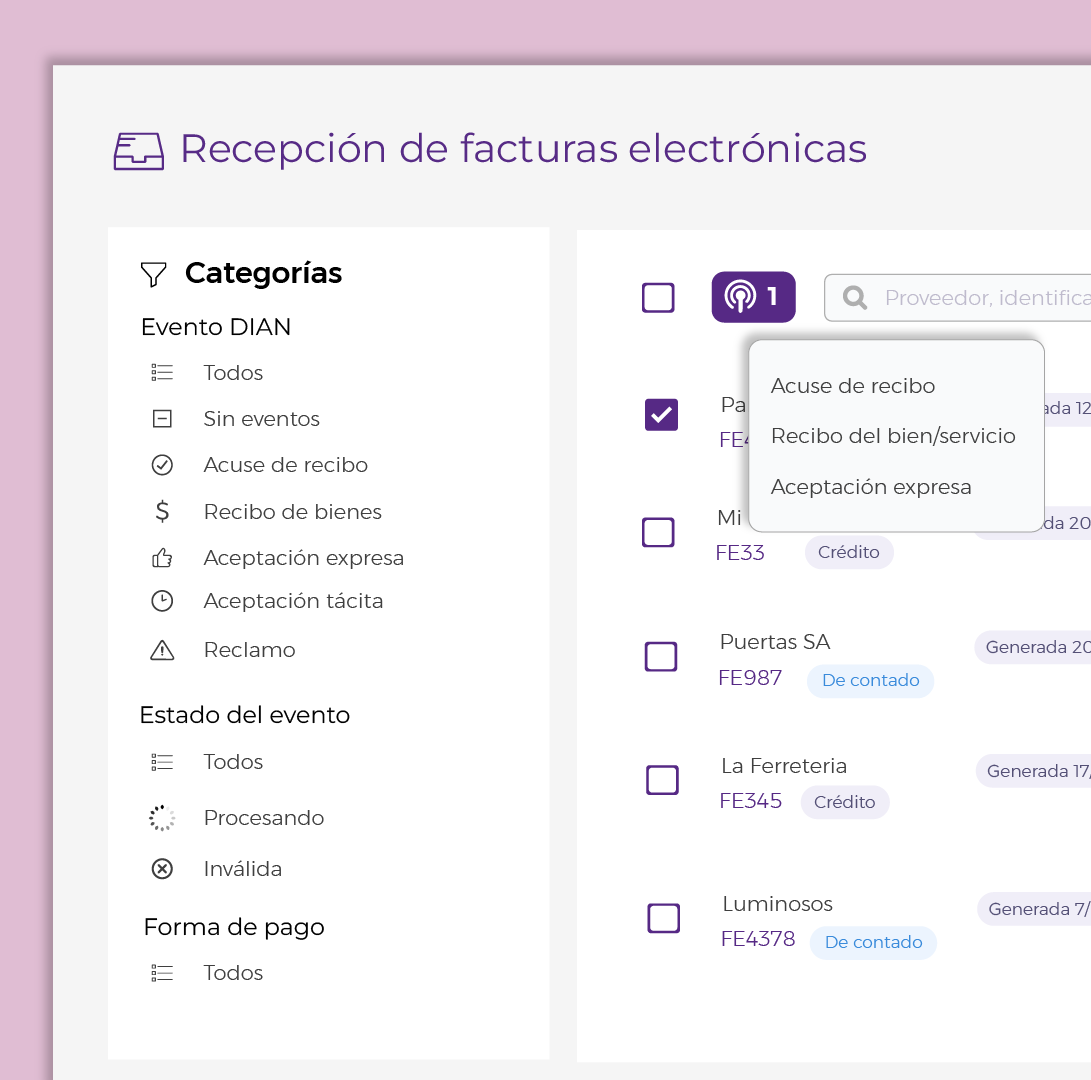Choose Aceptación expresa in dropdown menu
Viewport: 1091px width, 1080px height.
871,487
